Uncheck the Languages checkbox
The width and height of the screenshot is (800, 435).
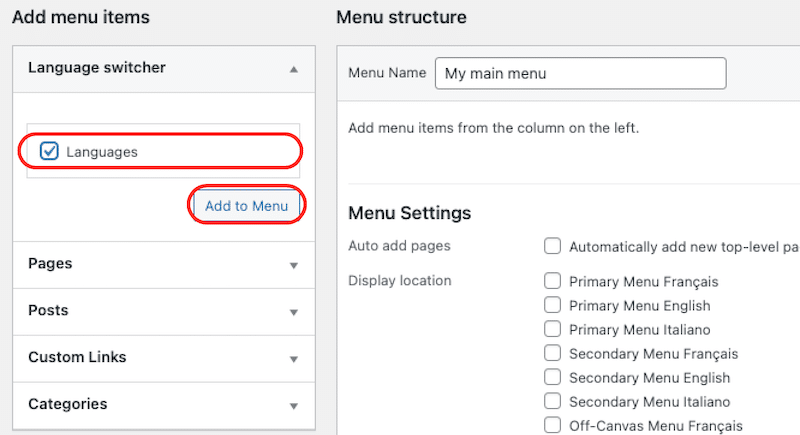point(49,151)
